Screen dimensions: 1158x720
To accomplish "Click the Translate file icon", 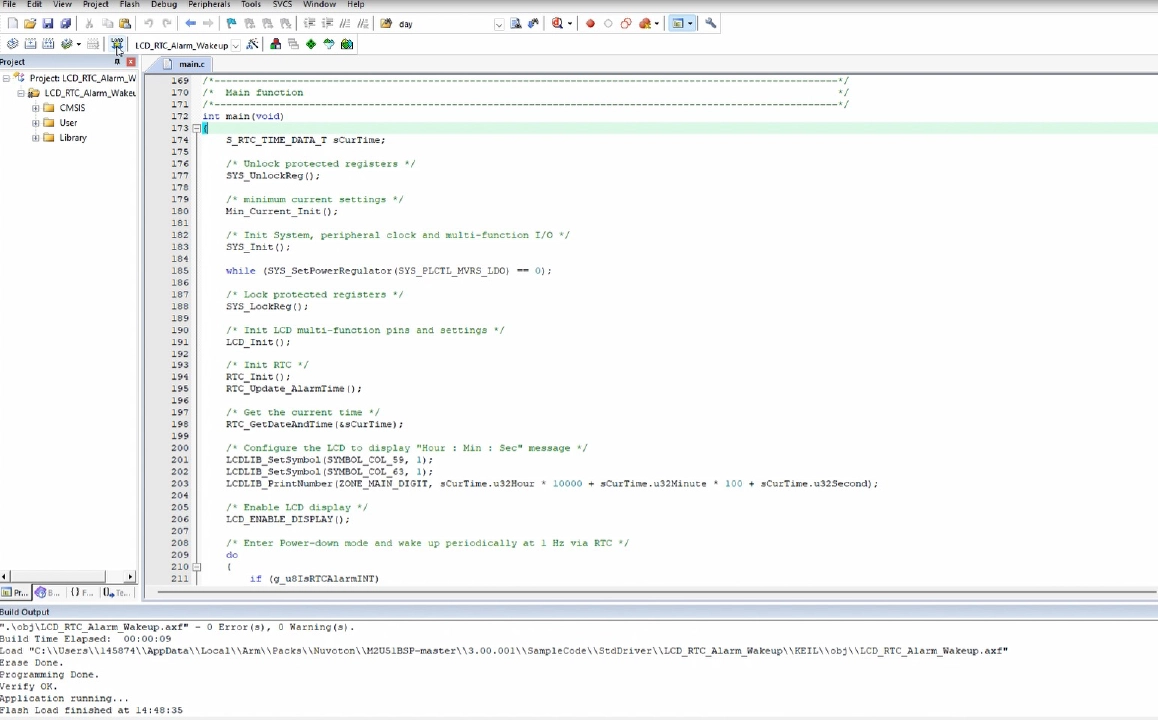I will coord(13,44).
